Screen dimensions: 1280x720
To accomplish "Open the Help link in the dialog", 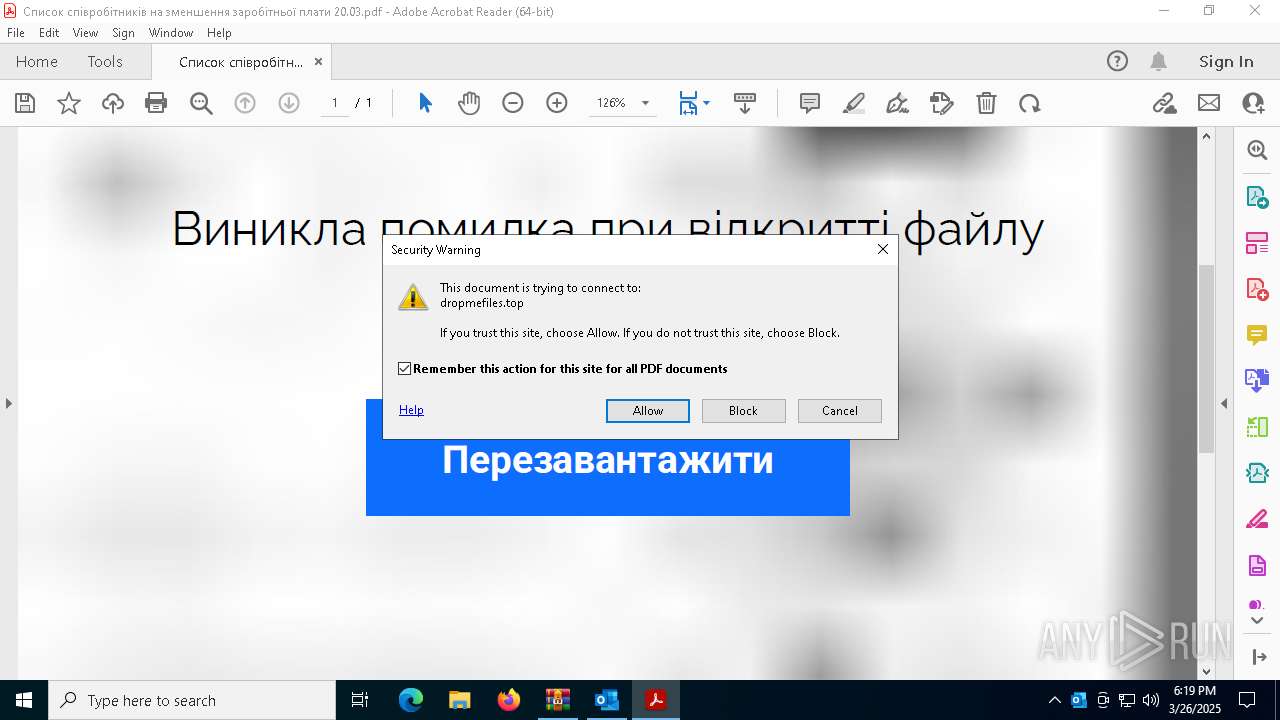I will tap(411, 410).
